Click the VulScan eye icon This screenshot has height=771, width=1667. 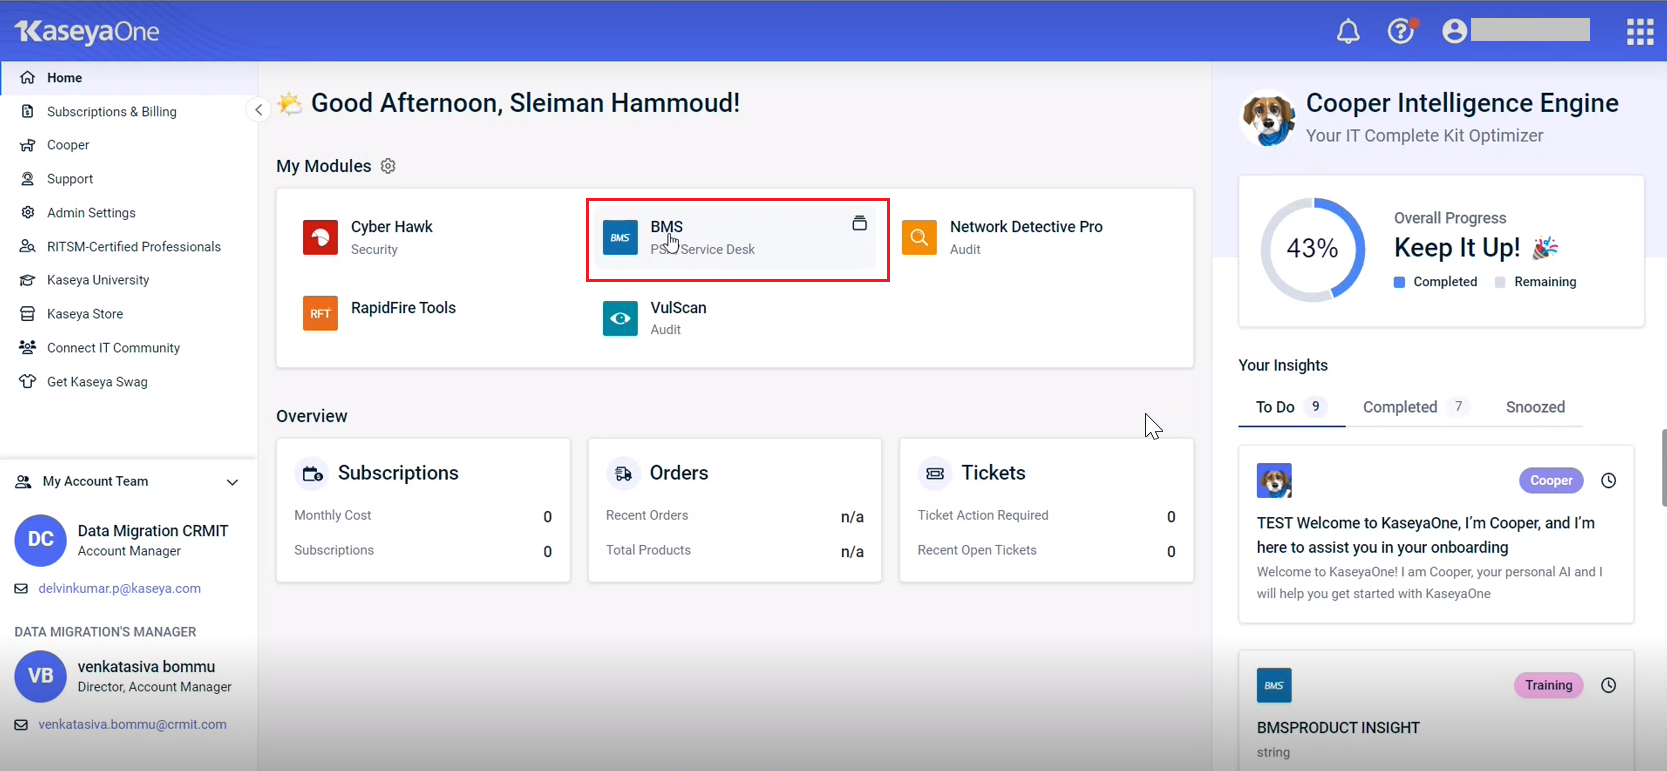[620, 318]
